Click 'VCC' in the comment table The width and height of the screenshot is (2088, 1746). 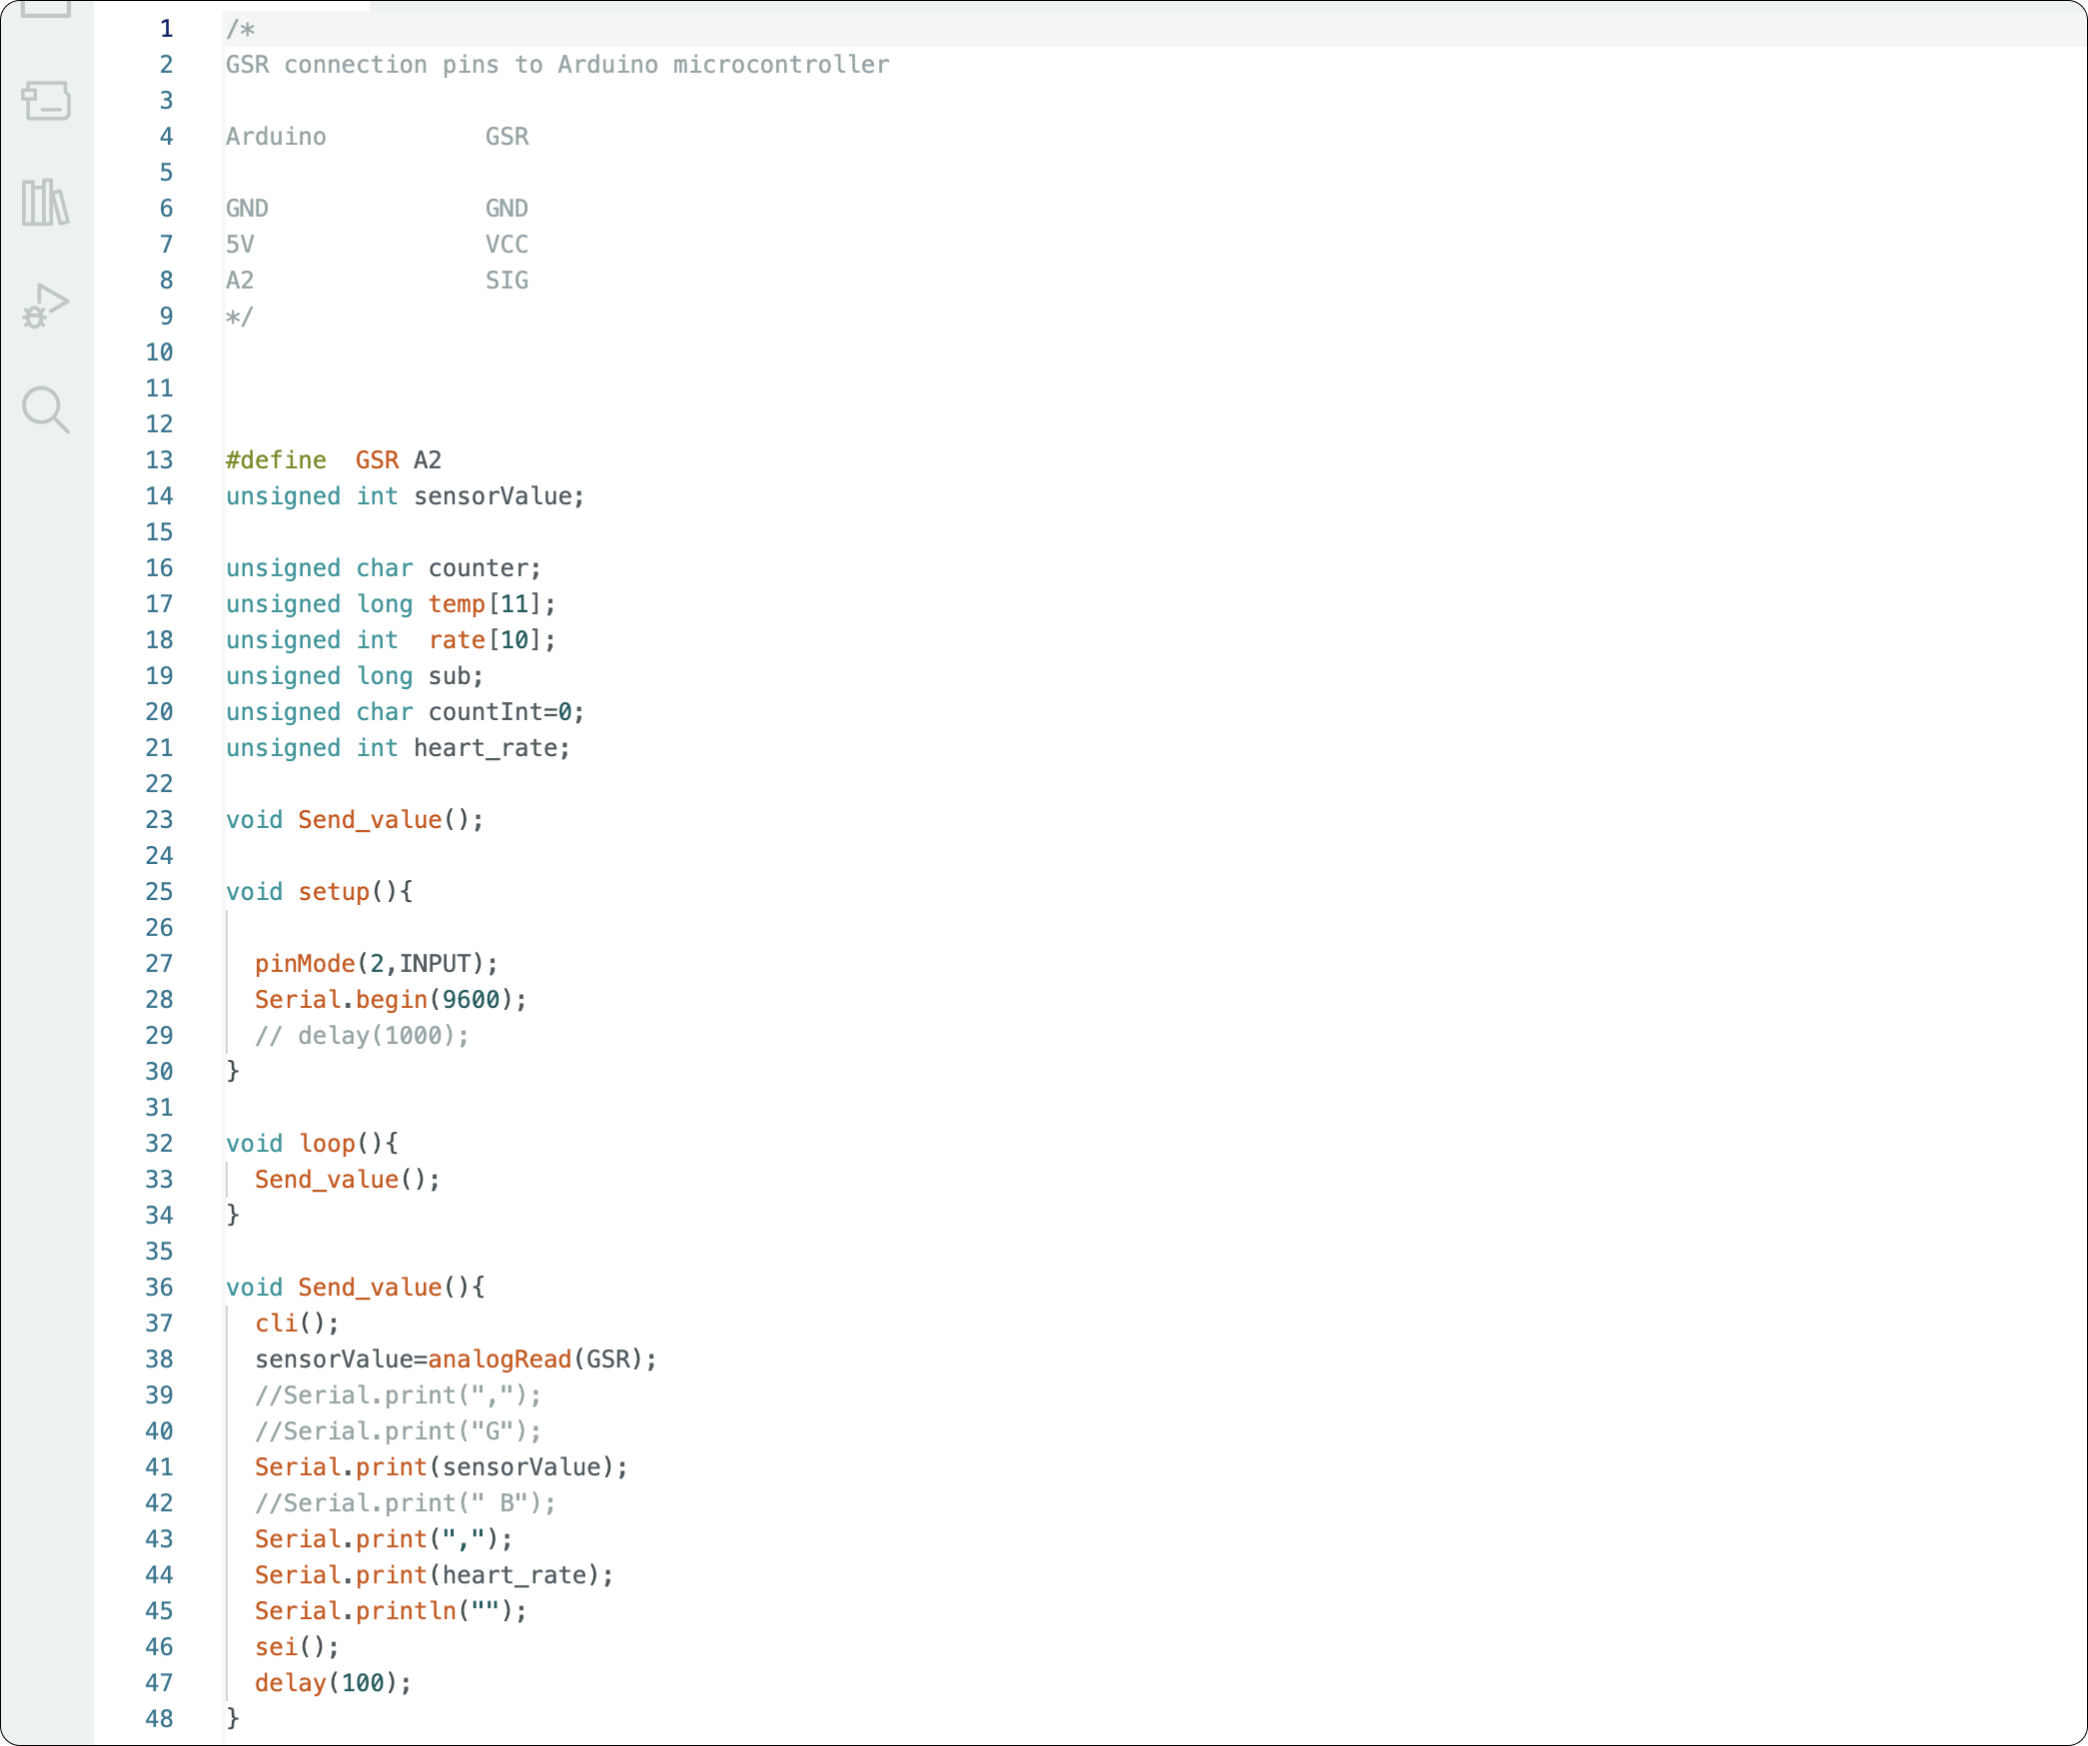[x=507, y=245]
